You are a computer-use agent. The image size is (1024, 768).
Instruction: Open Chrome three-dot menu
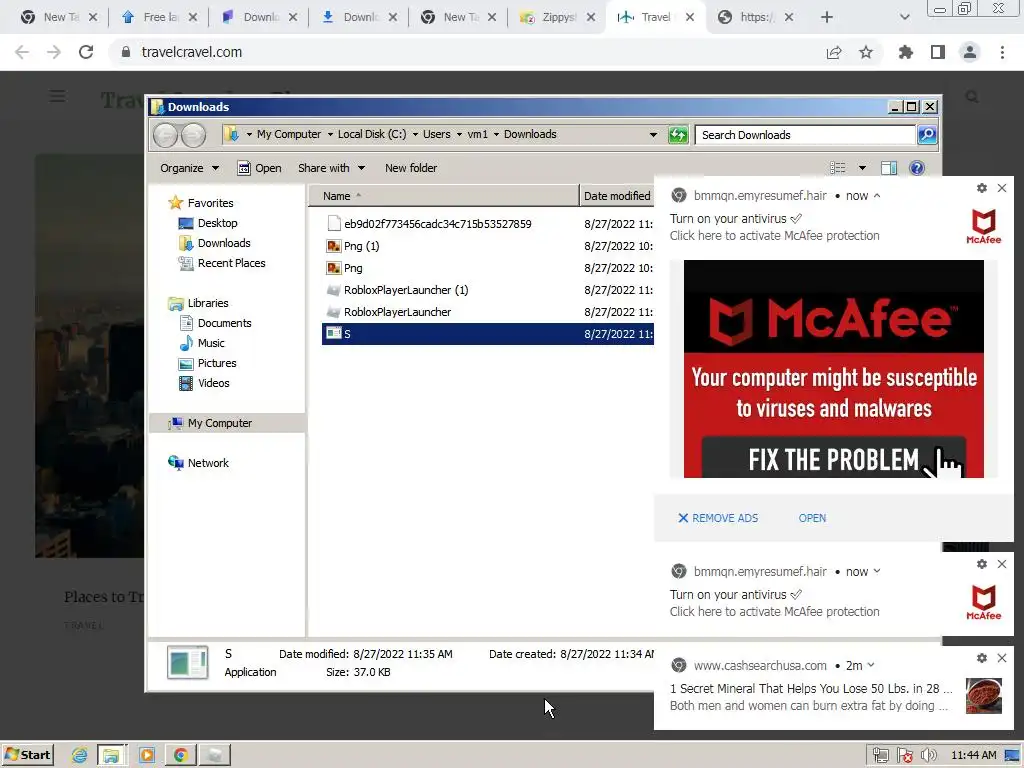click(1002, 52)
